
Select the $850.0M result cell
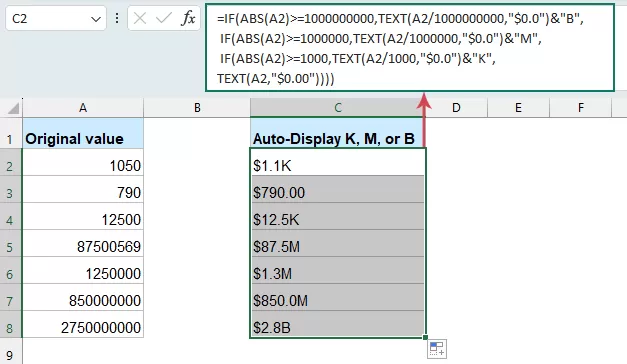pos(338,297)
